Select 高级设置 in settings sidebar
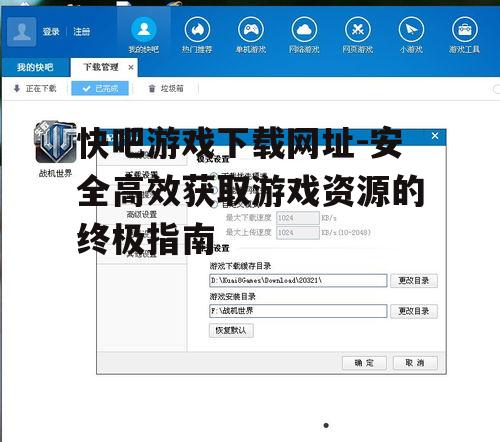The width and height of the screenshot is (500, 442). pyautogui.click(x=142, y=215)
